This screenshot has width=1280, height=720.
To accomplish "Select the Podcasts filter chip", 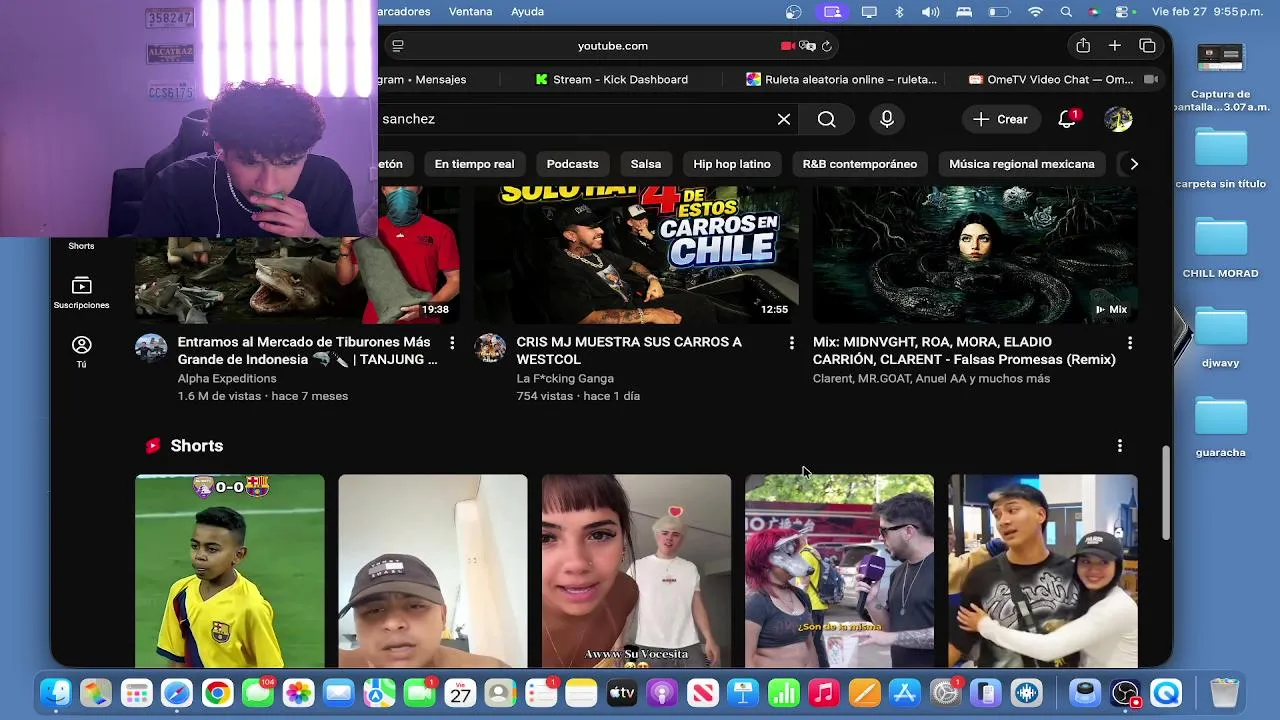I will pyautogui.click(x=572, y=164).
